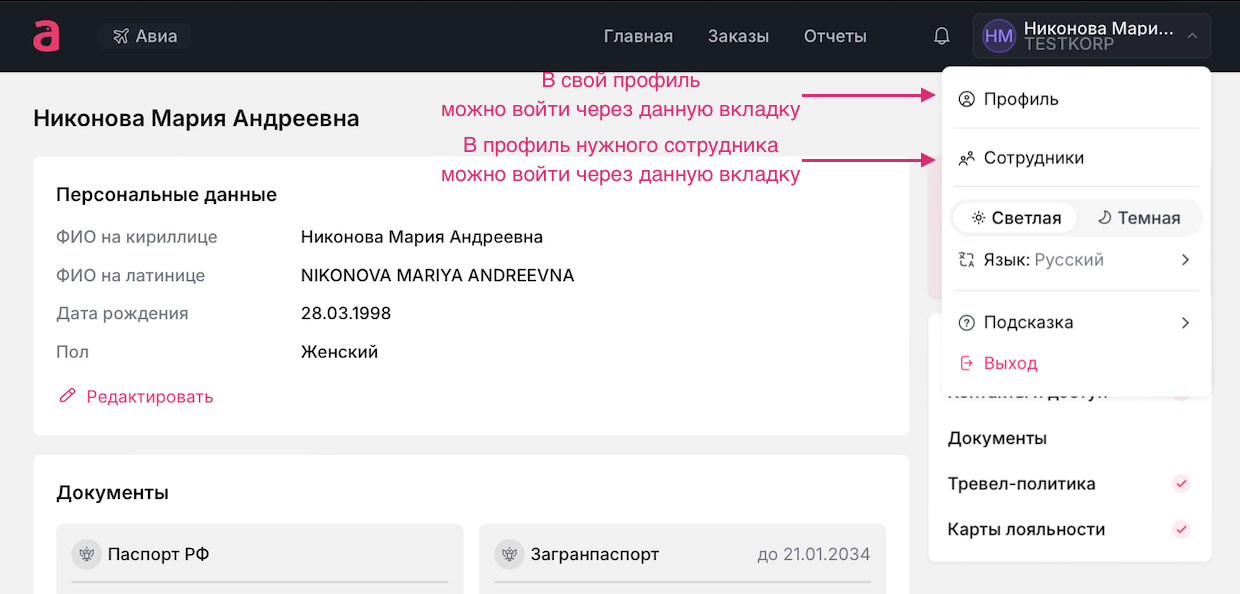Open the Загранпаспорт document card
Screen dimensions: 1240x594
click(682, 559)
